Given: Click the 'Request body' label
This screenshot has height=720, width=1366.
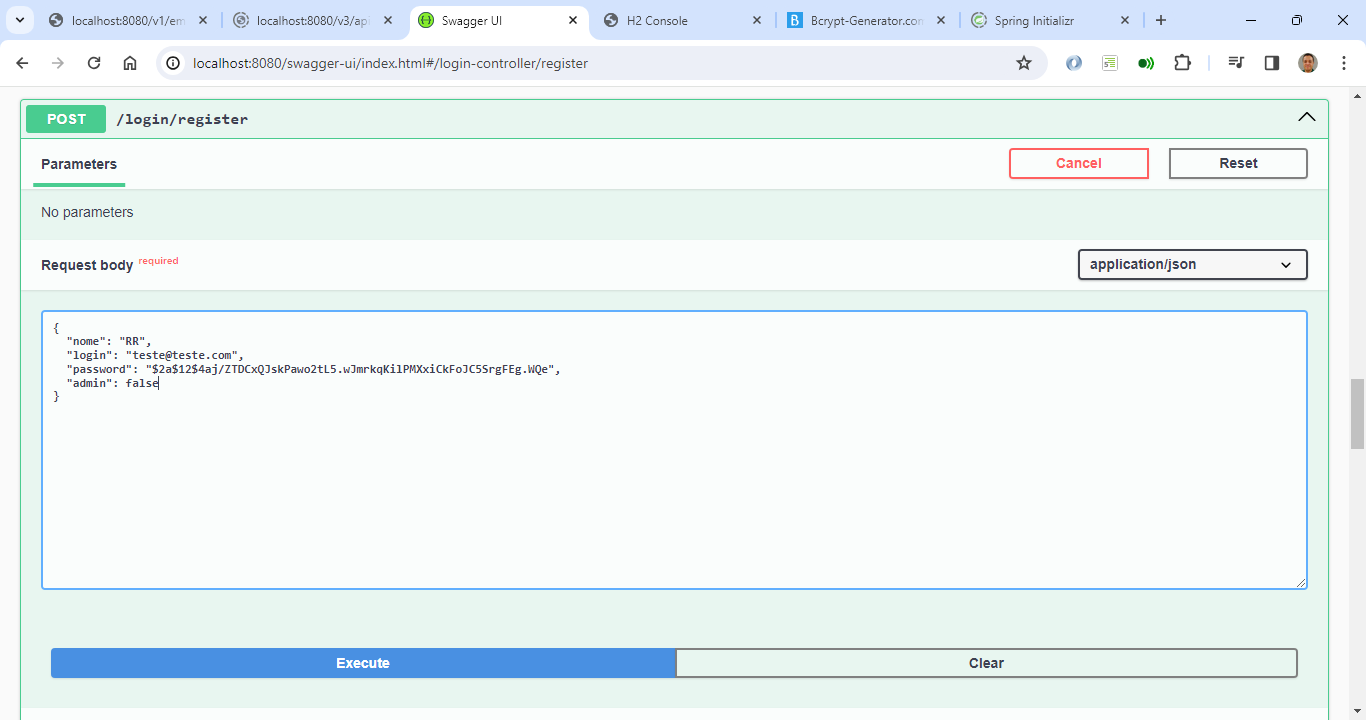Looking at the screenshot, I should pos(87,265).
